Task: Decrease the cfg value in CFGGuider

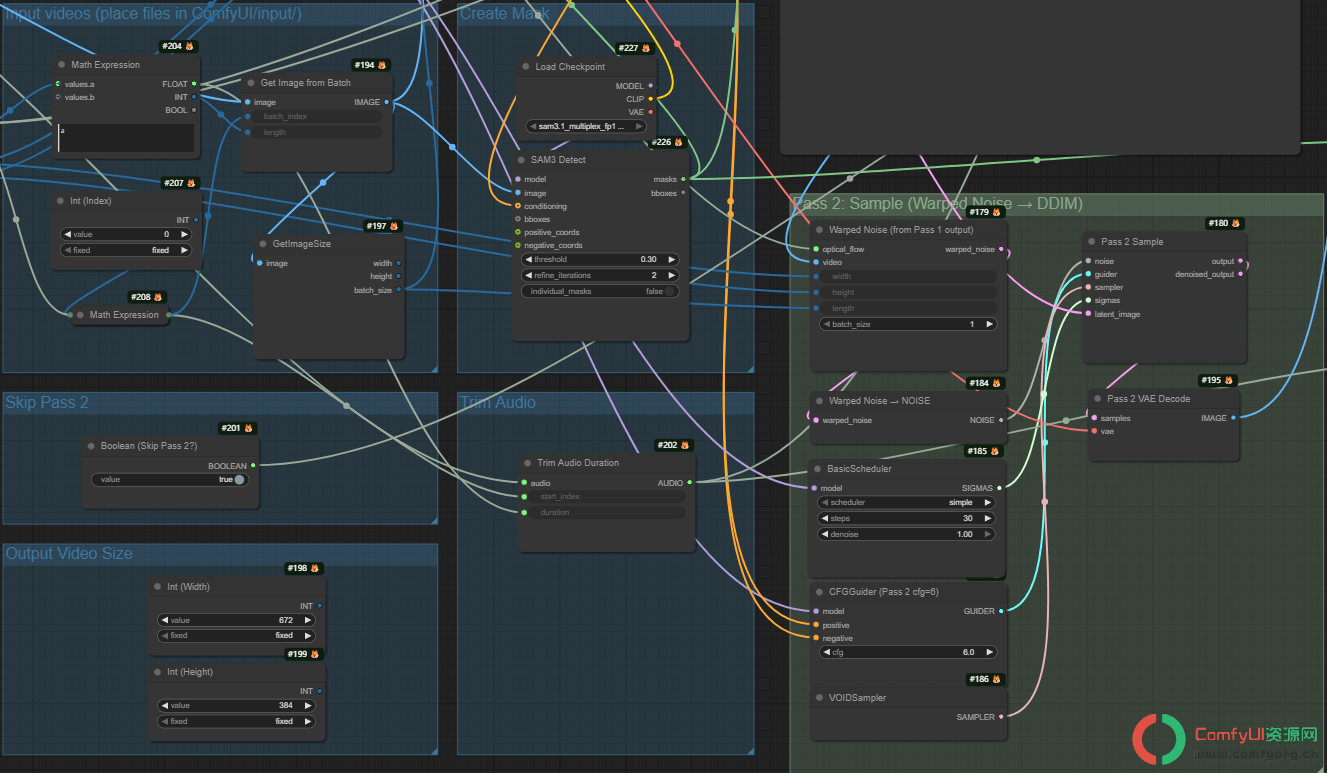Action: tap(825, 652)
